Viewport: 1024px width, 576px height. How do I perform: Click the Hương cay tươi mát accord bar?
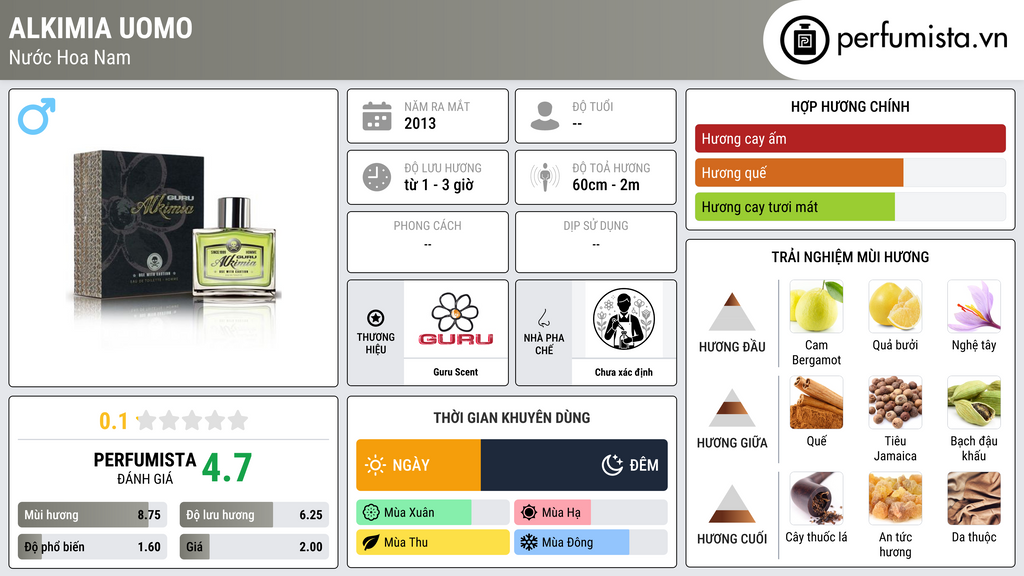click(850, 207)
